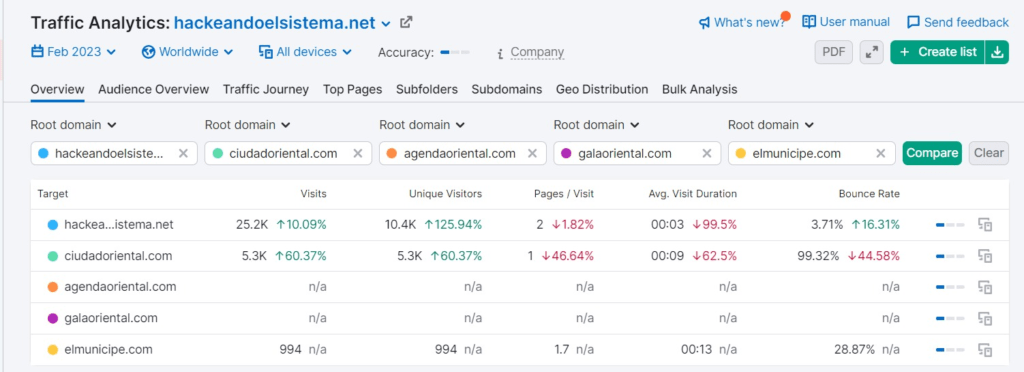The width and height of the screenshot is (1024, 372).
Task: Click the Bounce Rate column header
Action: pos(869,194)
